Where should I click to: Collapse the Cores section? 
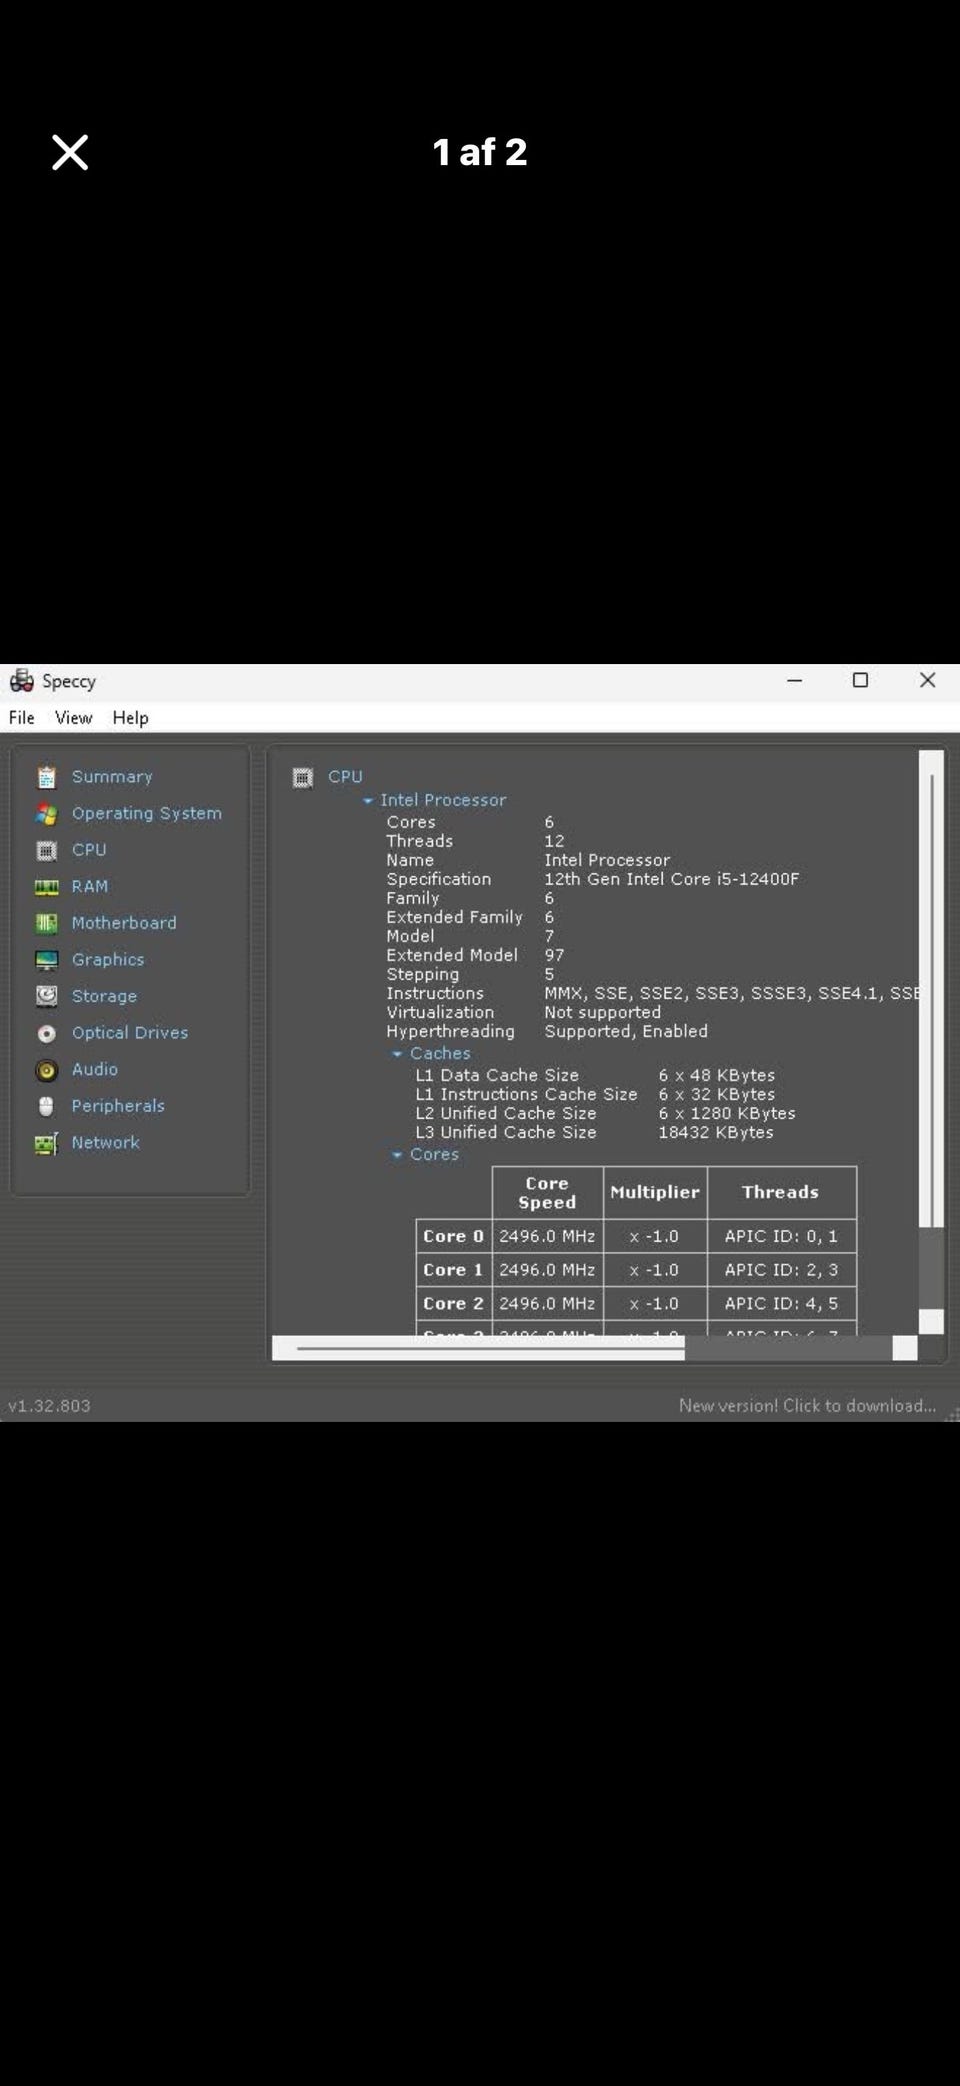(x=397, y=1155)
